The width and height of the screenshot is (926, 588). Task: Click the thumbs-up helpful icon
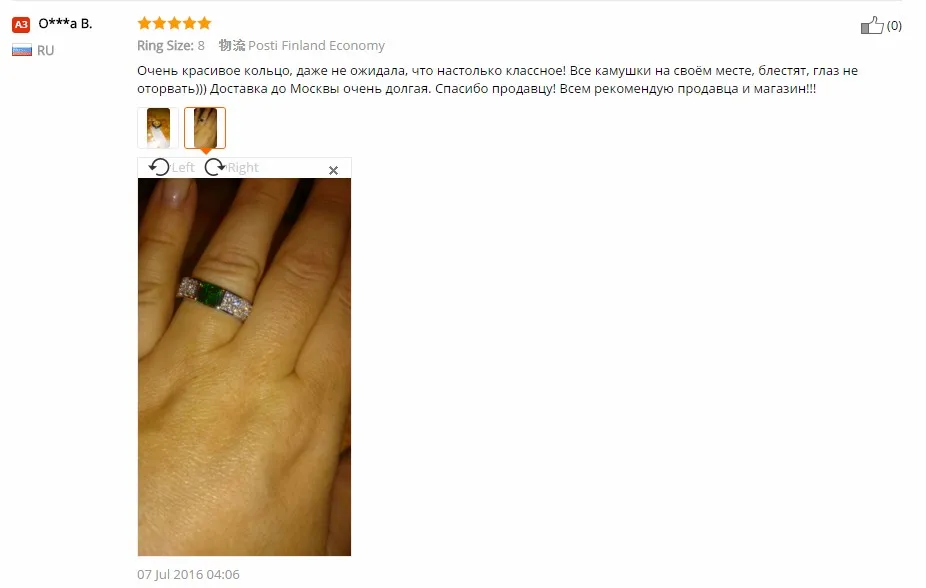coord(872,25)
